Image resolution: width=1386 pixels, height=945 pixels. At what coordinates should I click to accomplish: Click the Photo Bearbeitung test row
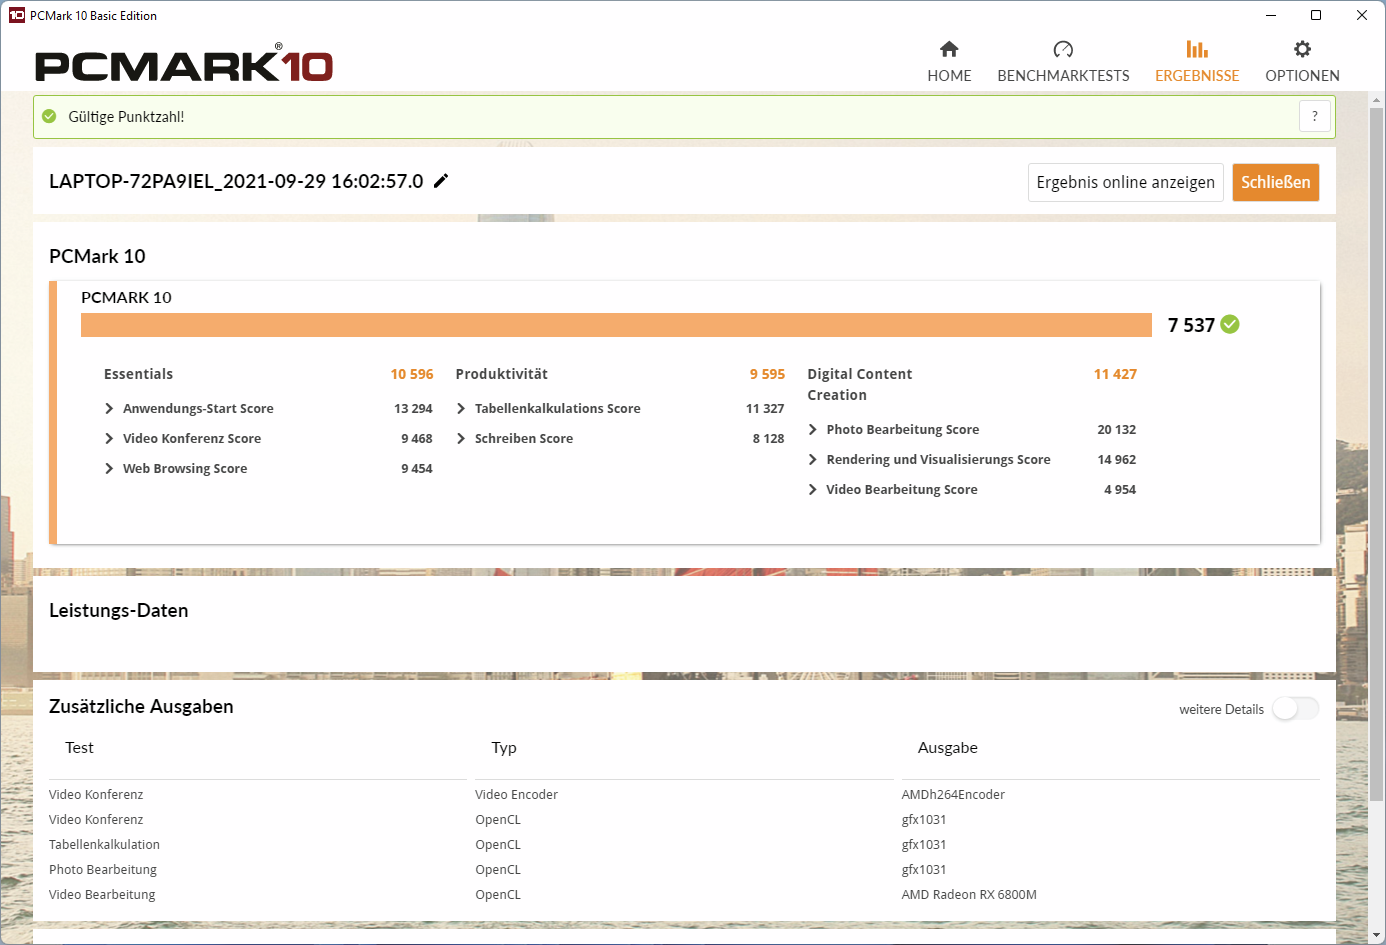pos(103,869)
